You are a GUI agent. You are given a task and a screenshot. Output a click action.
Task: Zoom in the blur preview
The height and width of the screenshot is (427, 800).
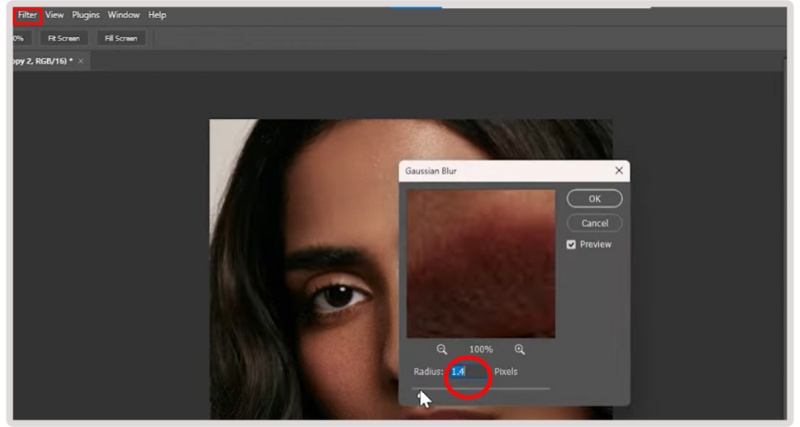(x=519, y=349)
